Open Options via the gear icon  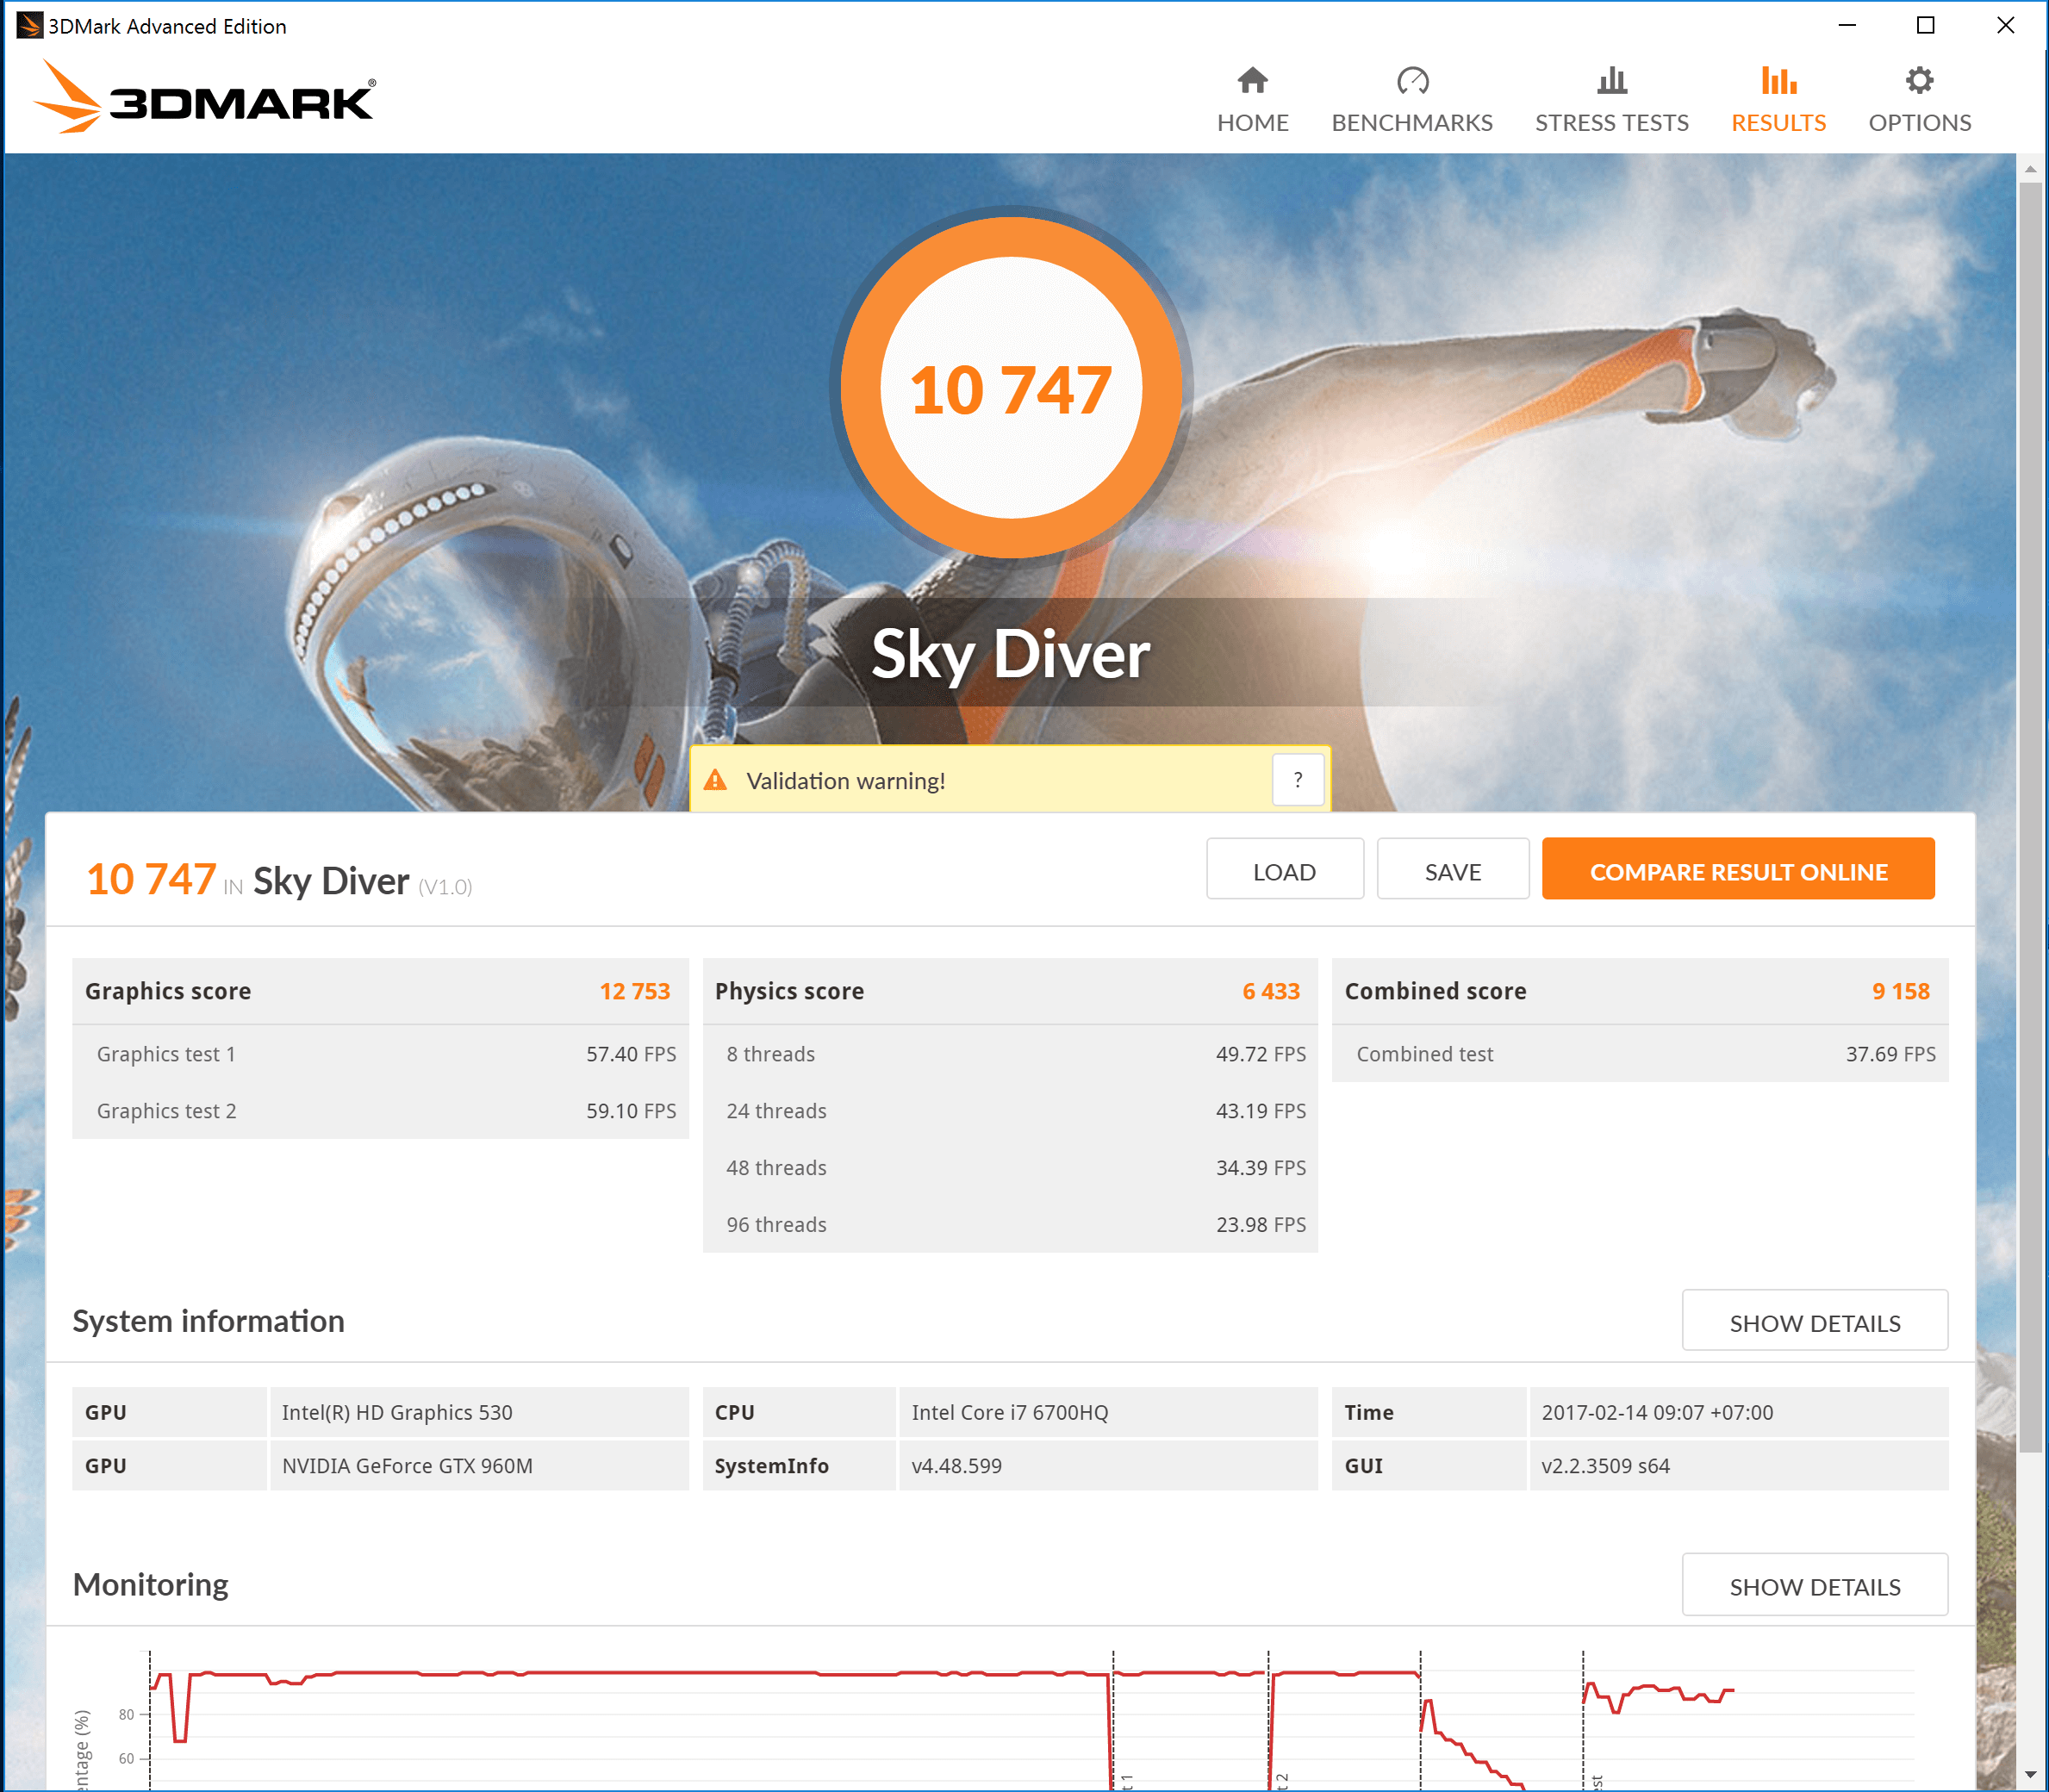pyautogui.click(x=1919, y=80)
